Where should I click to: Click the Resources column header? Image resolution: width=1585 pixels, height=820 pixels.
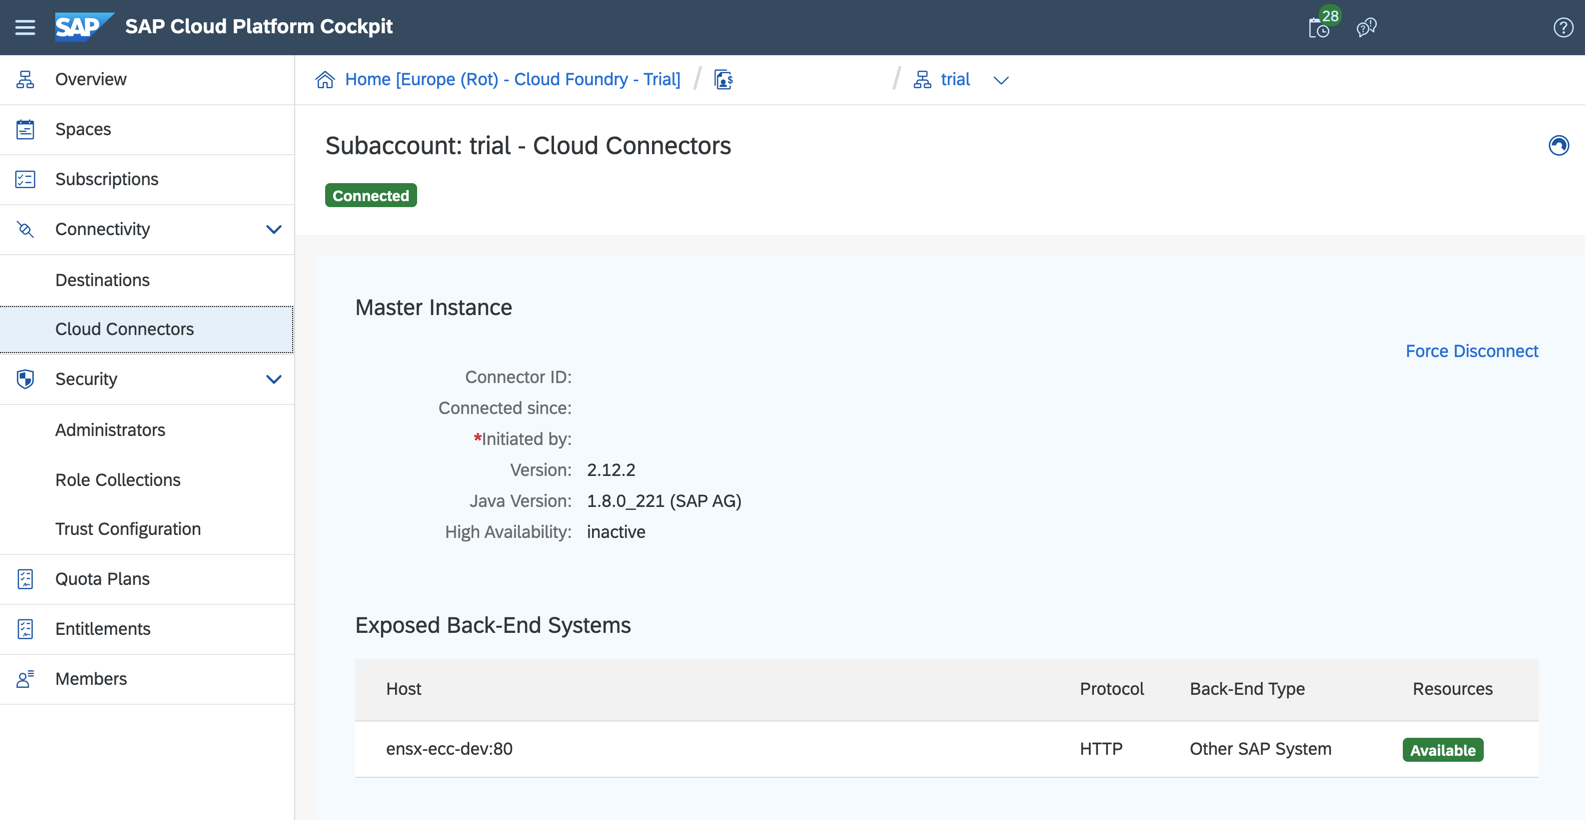[x=1452, y=689]
